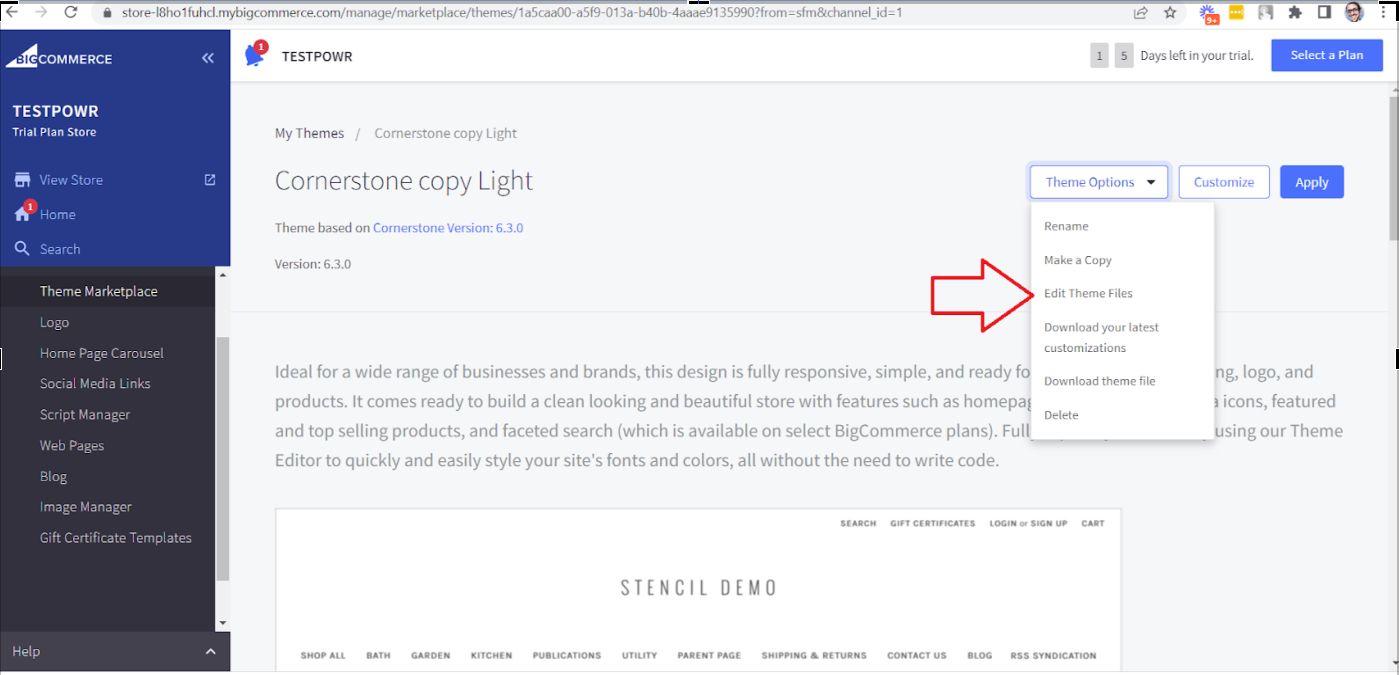The image size is (1399, 675).
Task: Click the TESTPOWR store name in header
Action: [317, 56]
